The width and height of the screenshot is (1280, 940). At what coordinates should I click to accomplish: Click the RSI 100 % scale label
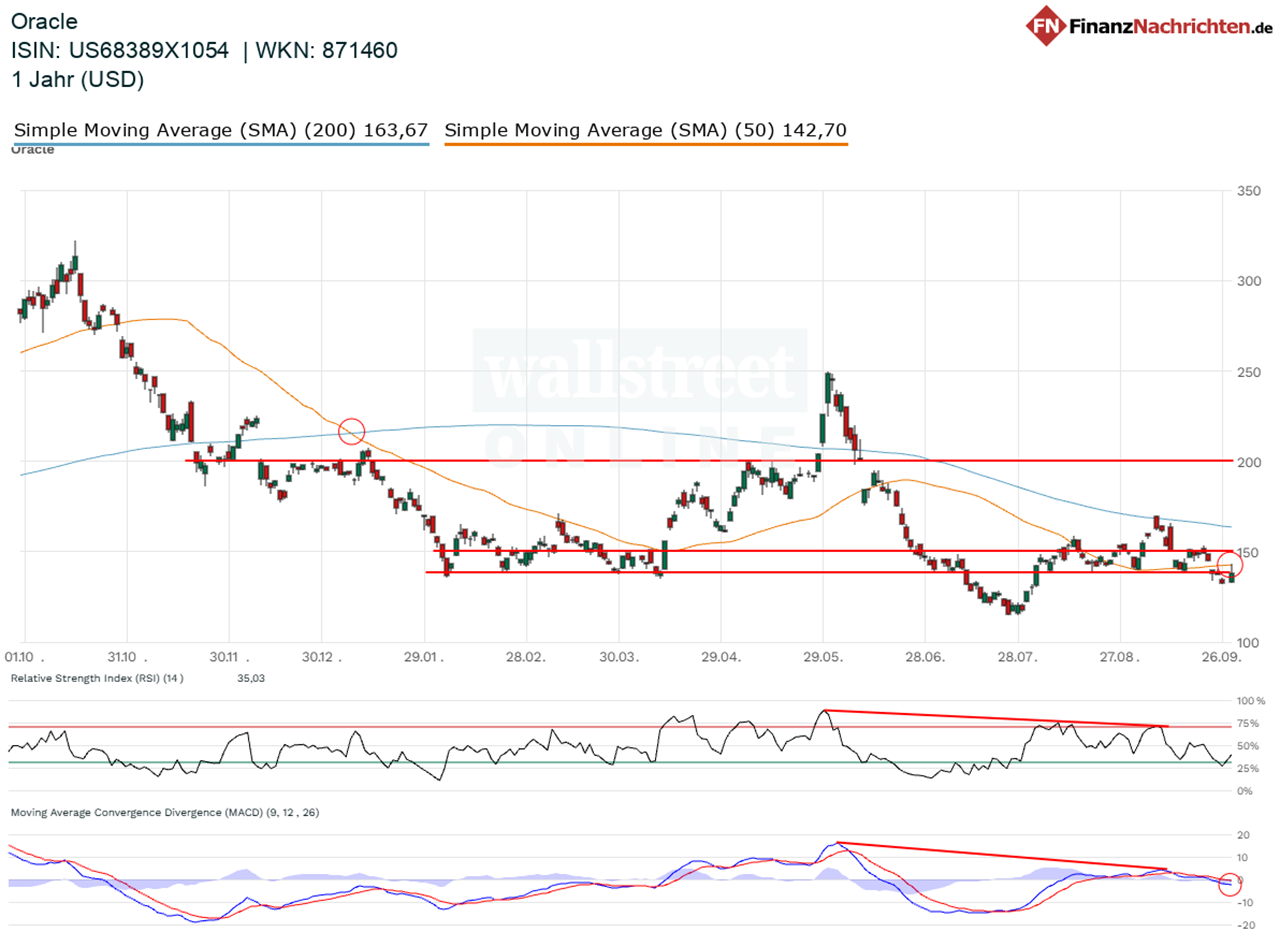1250,701
